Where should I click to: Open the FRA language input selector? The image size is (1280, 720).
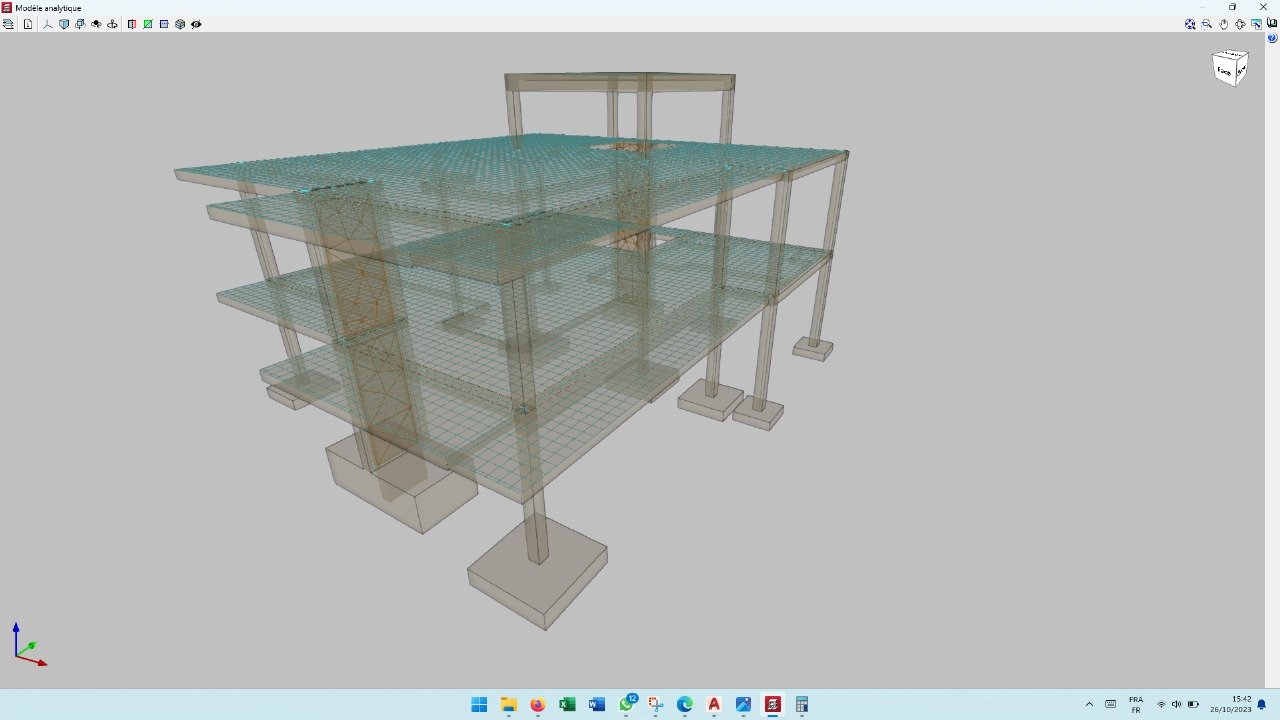(1136, 704)
